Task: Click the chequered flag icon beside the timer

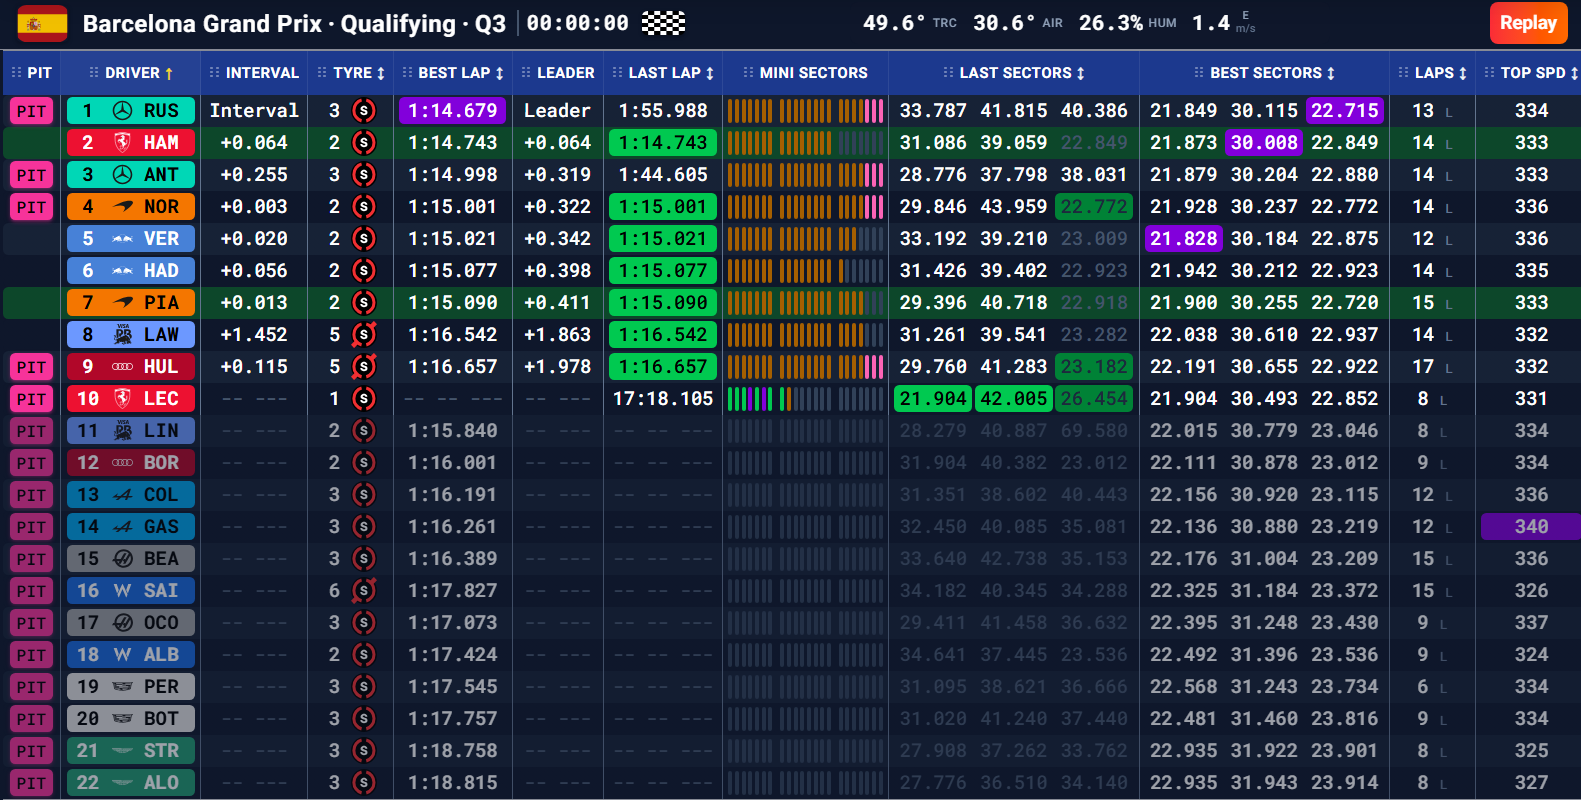Action: 663,23
